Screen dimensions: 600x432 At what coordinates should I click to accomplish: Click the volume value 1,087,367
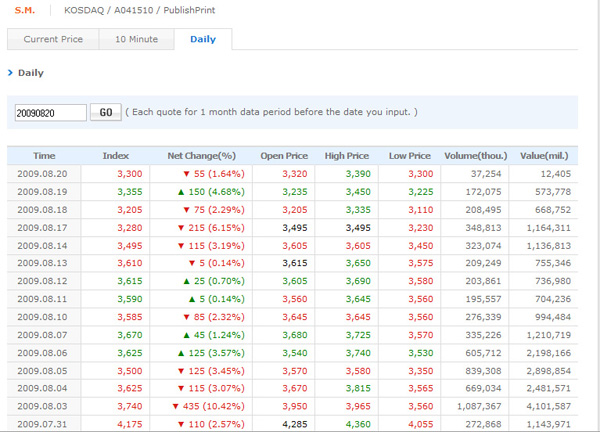click(x=479, y=406)
